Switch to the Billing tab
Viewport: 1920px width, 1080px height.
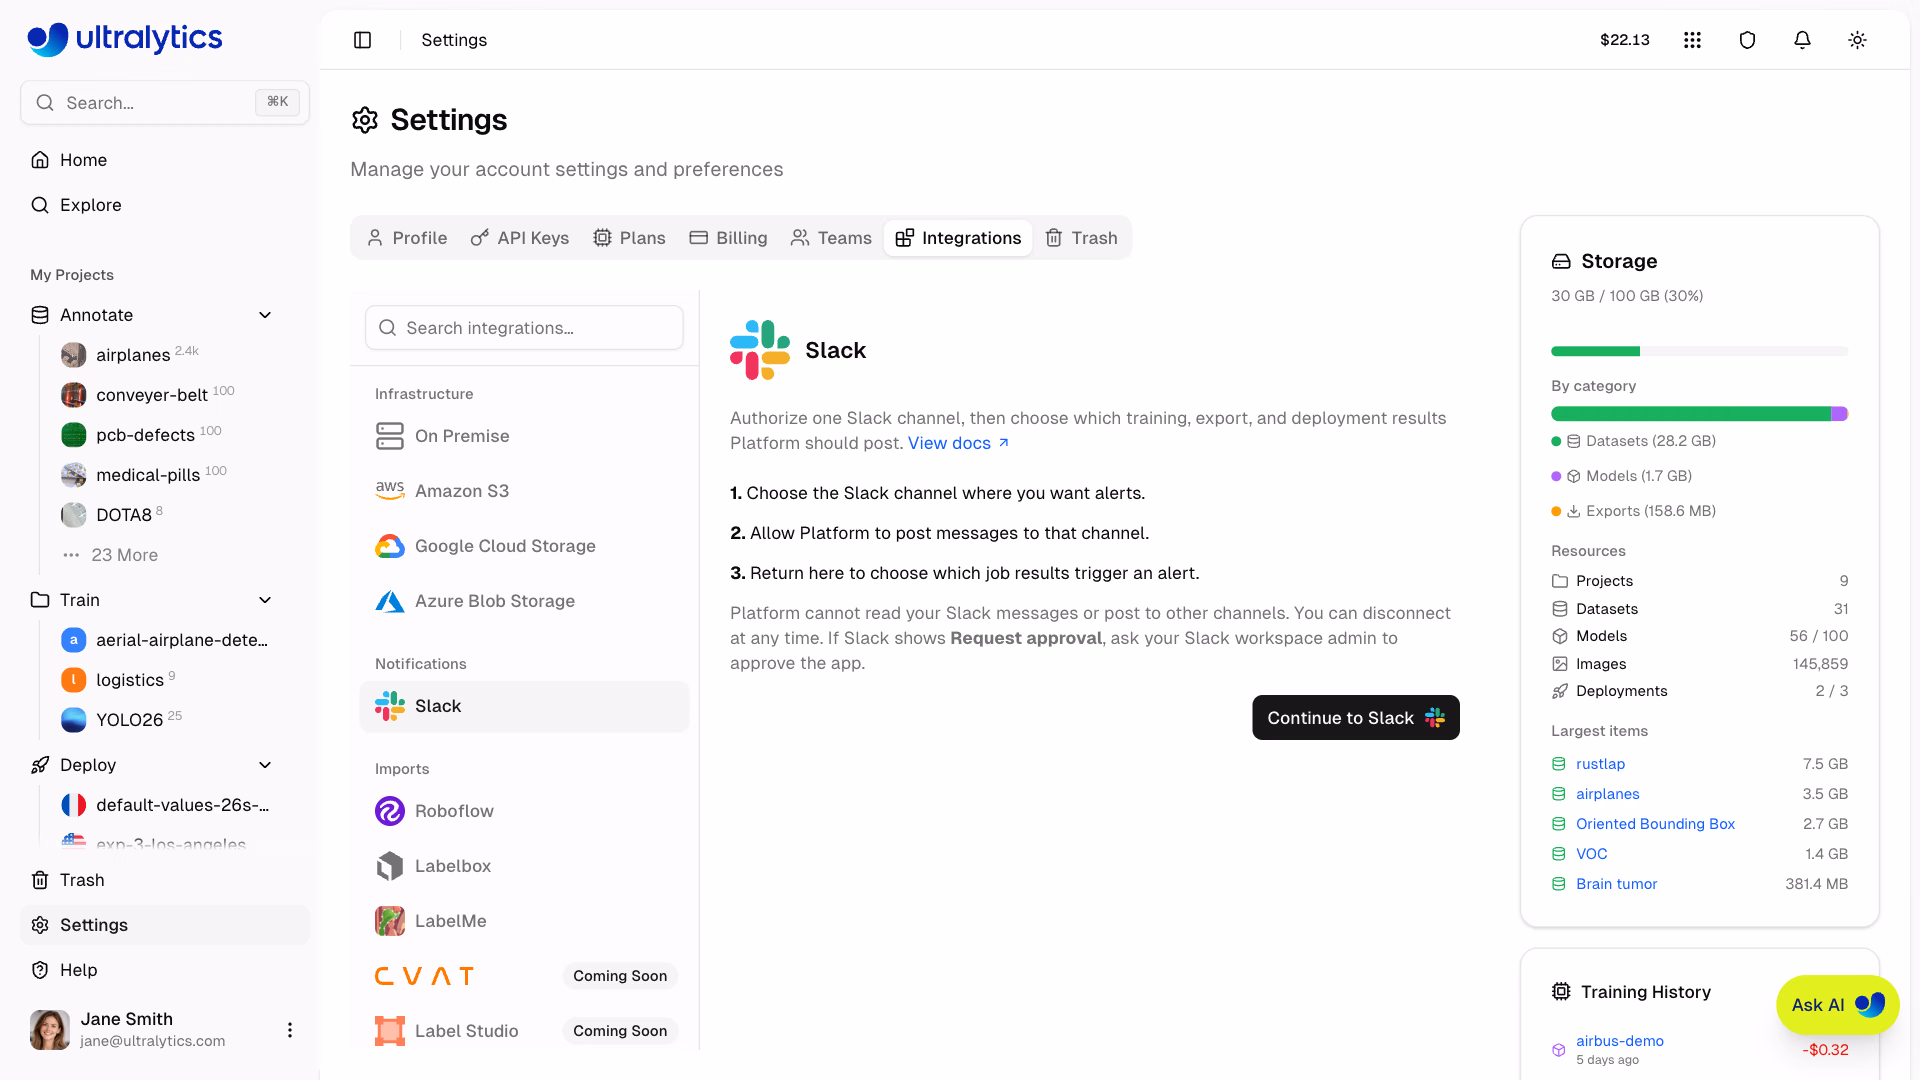[x=728, y=238]
